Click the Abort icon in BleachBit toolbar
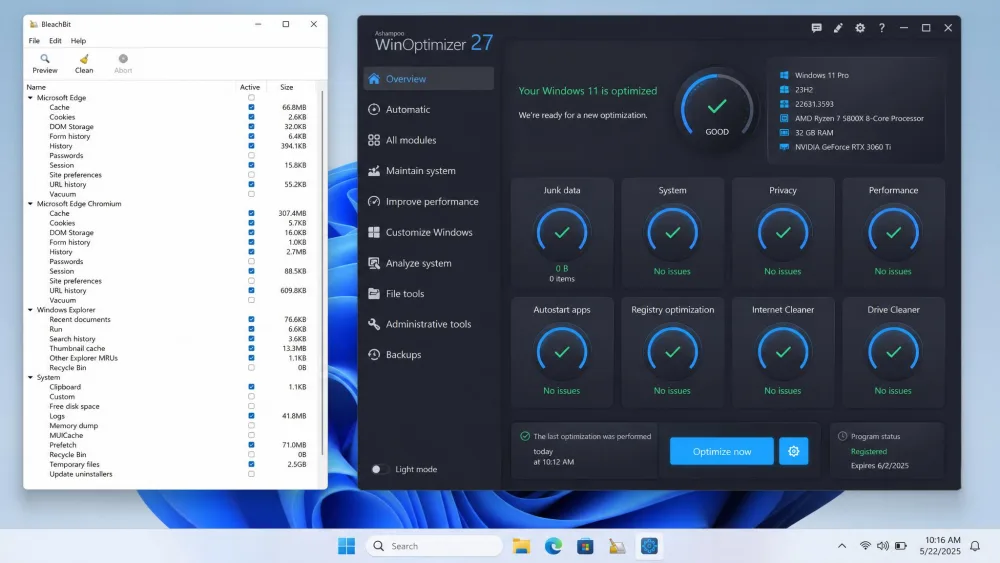Viewport: 1000px width, 563px height. pos(123,59)
